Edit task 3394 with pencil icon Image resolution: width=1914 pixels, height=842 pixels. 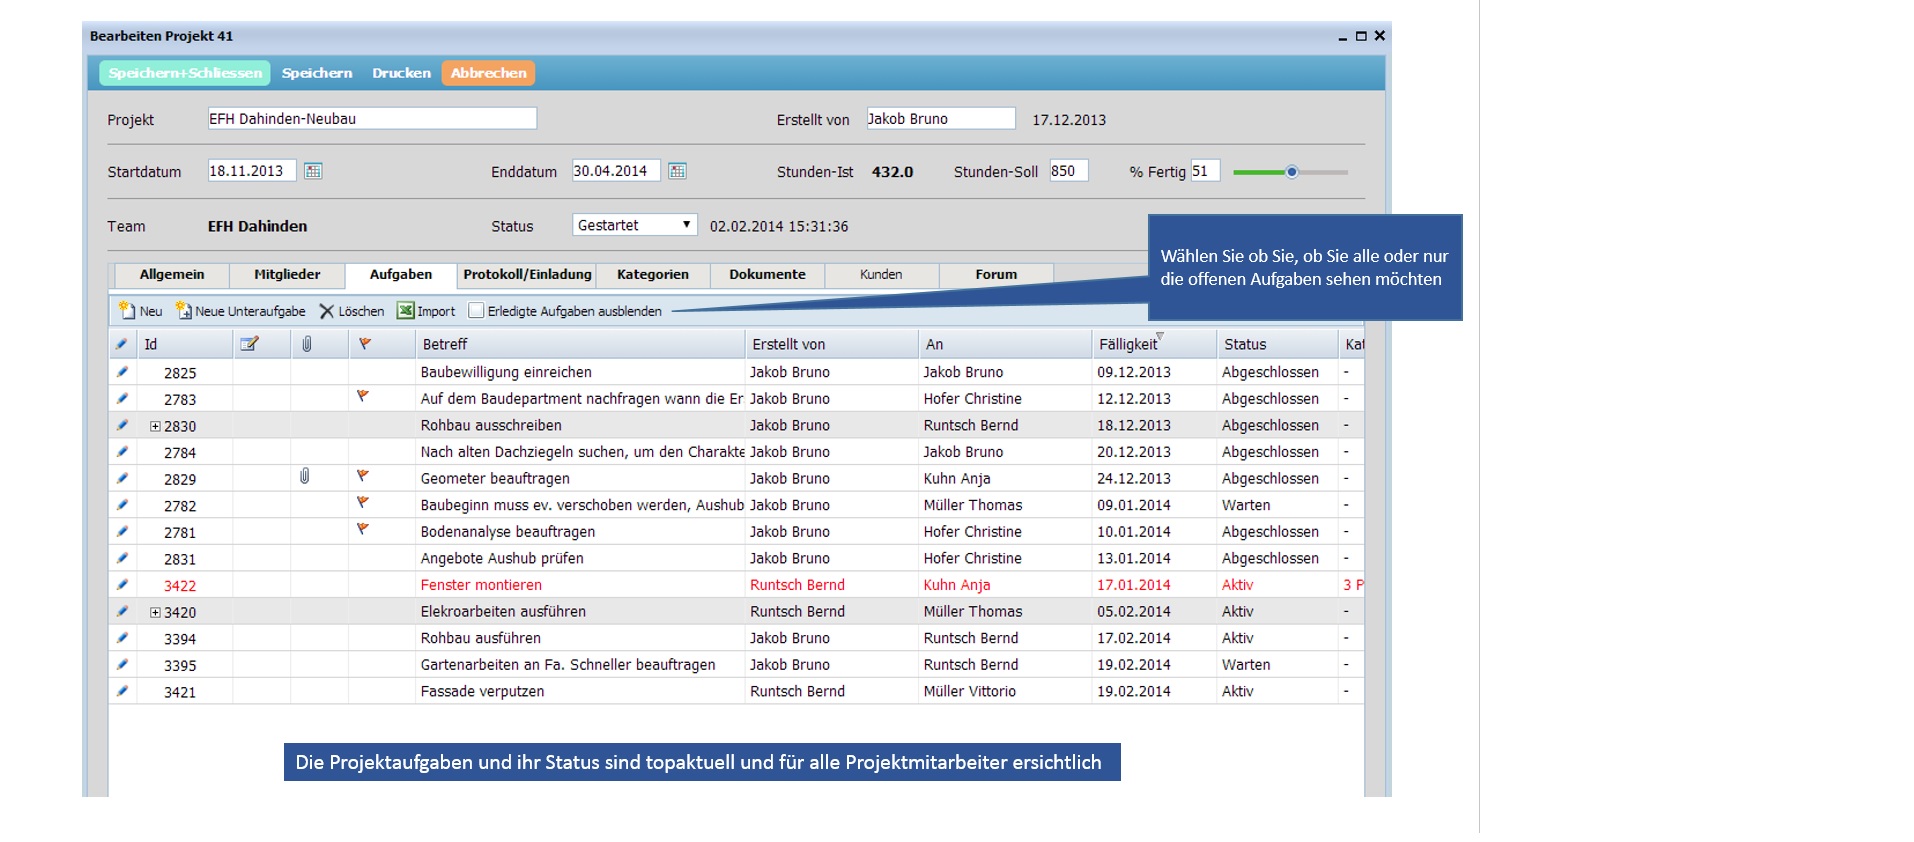[122, 637]
